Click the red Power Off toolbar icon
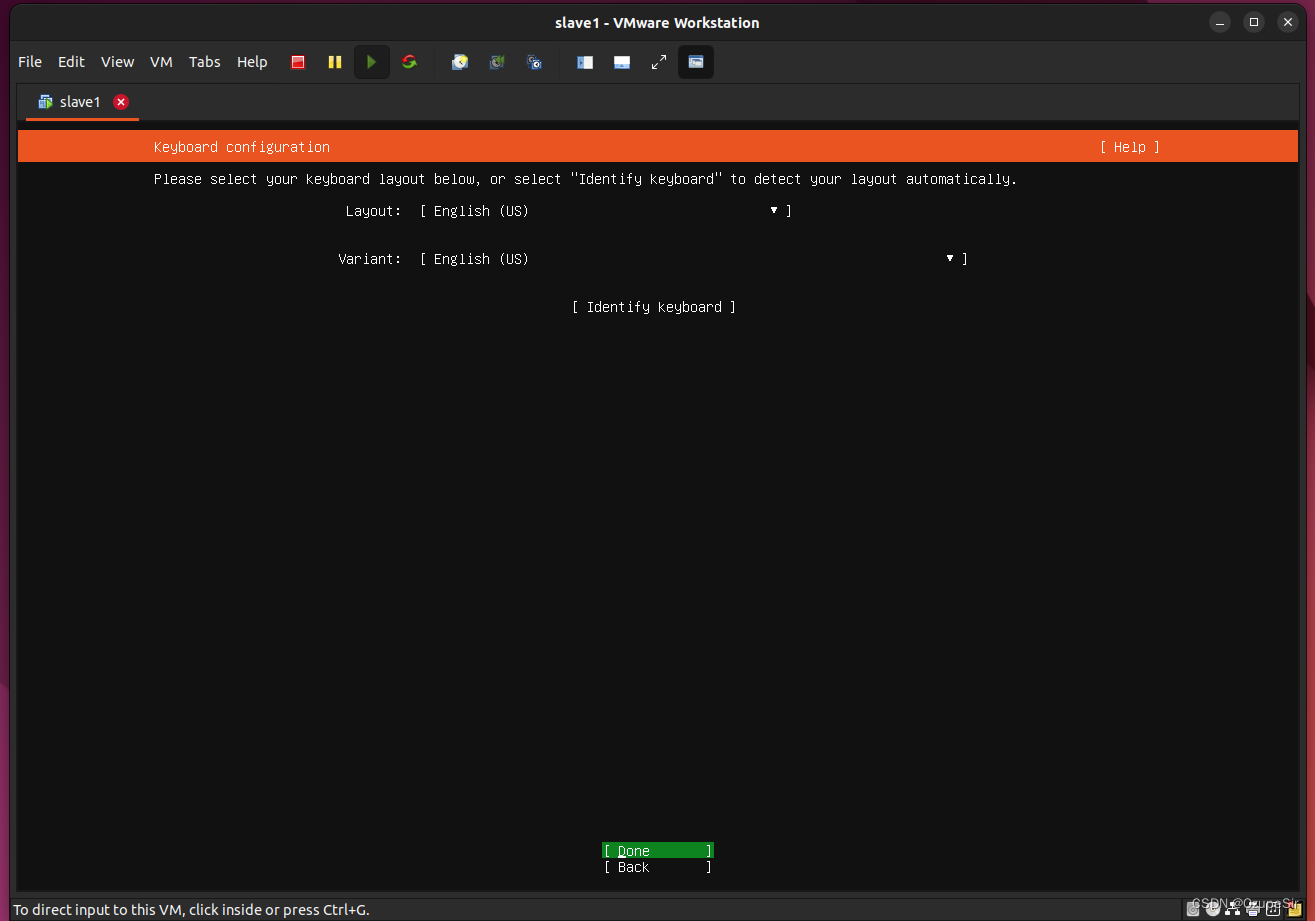 pyautogui.click(x=298, y=62)
